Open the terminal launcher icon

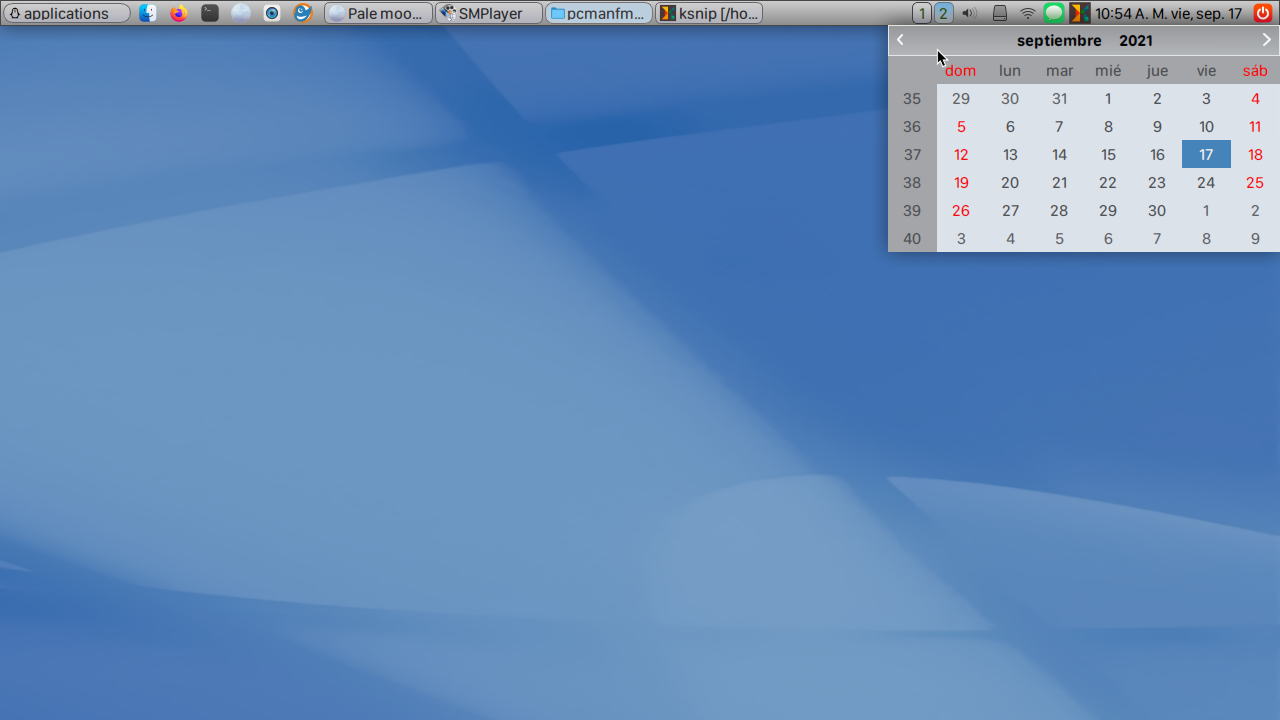click(210, 13)
